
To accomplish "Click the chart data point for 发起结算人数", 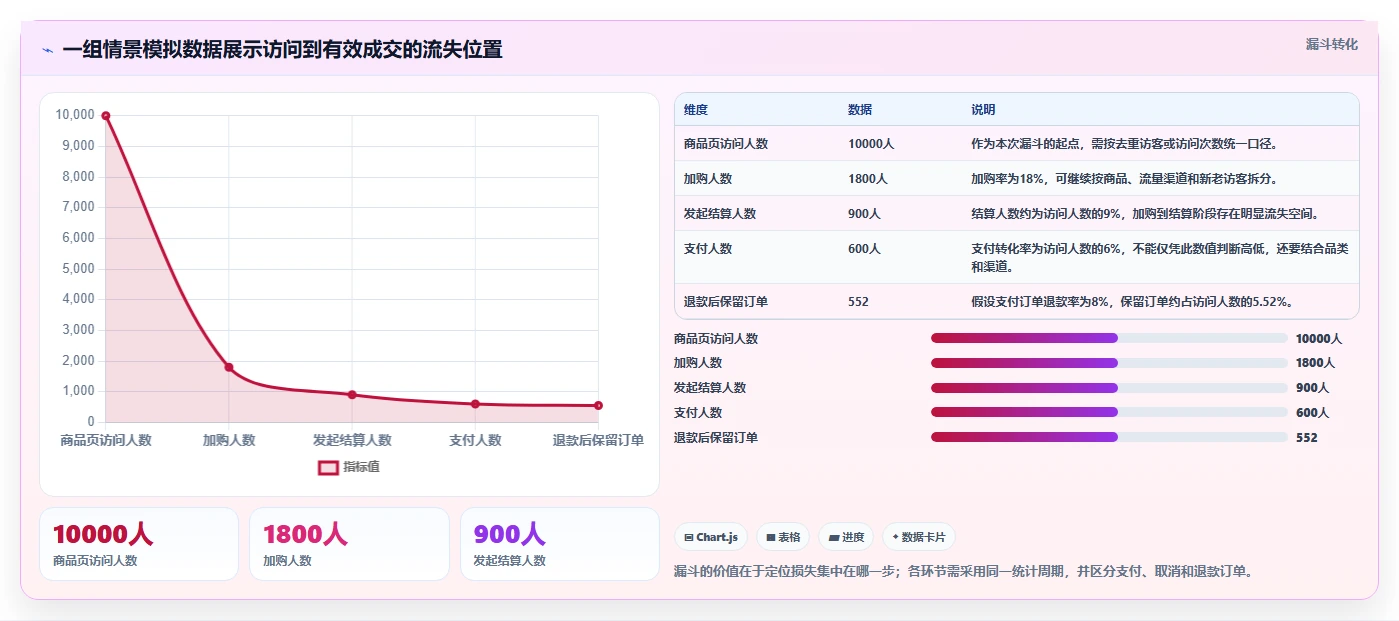I will click(352, 395).
